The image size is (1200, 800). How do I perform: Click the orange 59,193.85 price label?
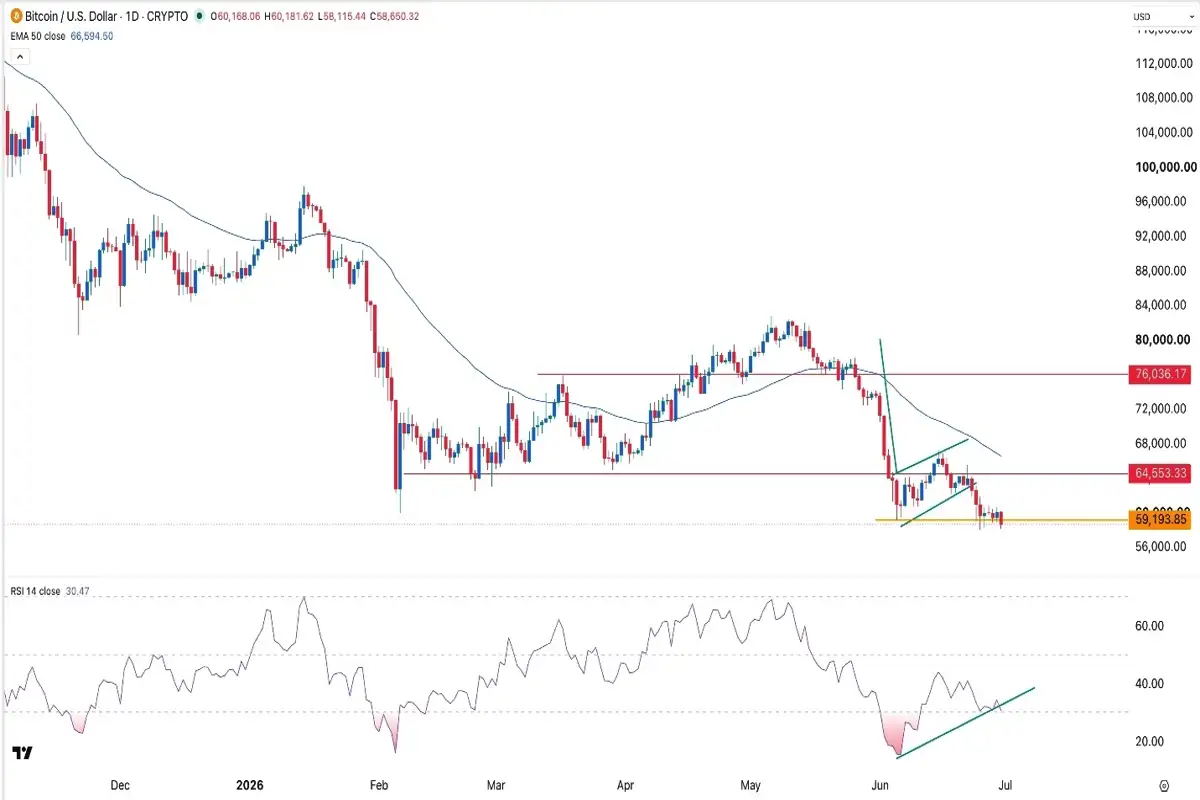click(1161, 520)
